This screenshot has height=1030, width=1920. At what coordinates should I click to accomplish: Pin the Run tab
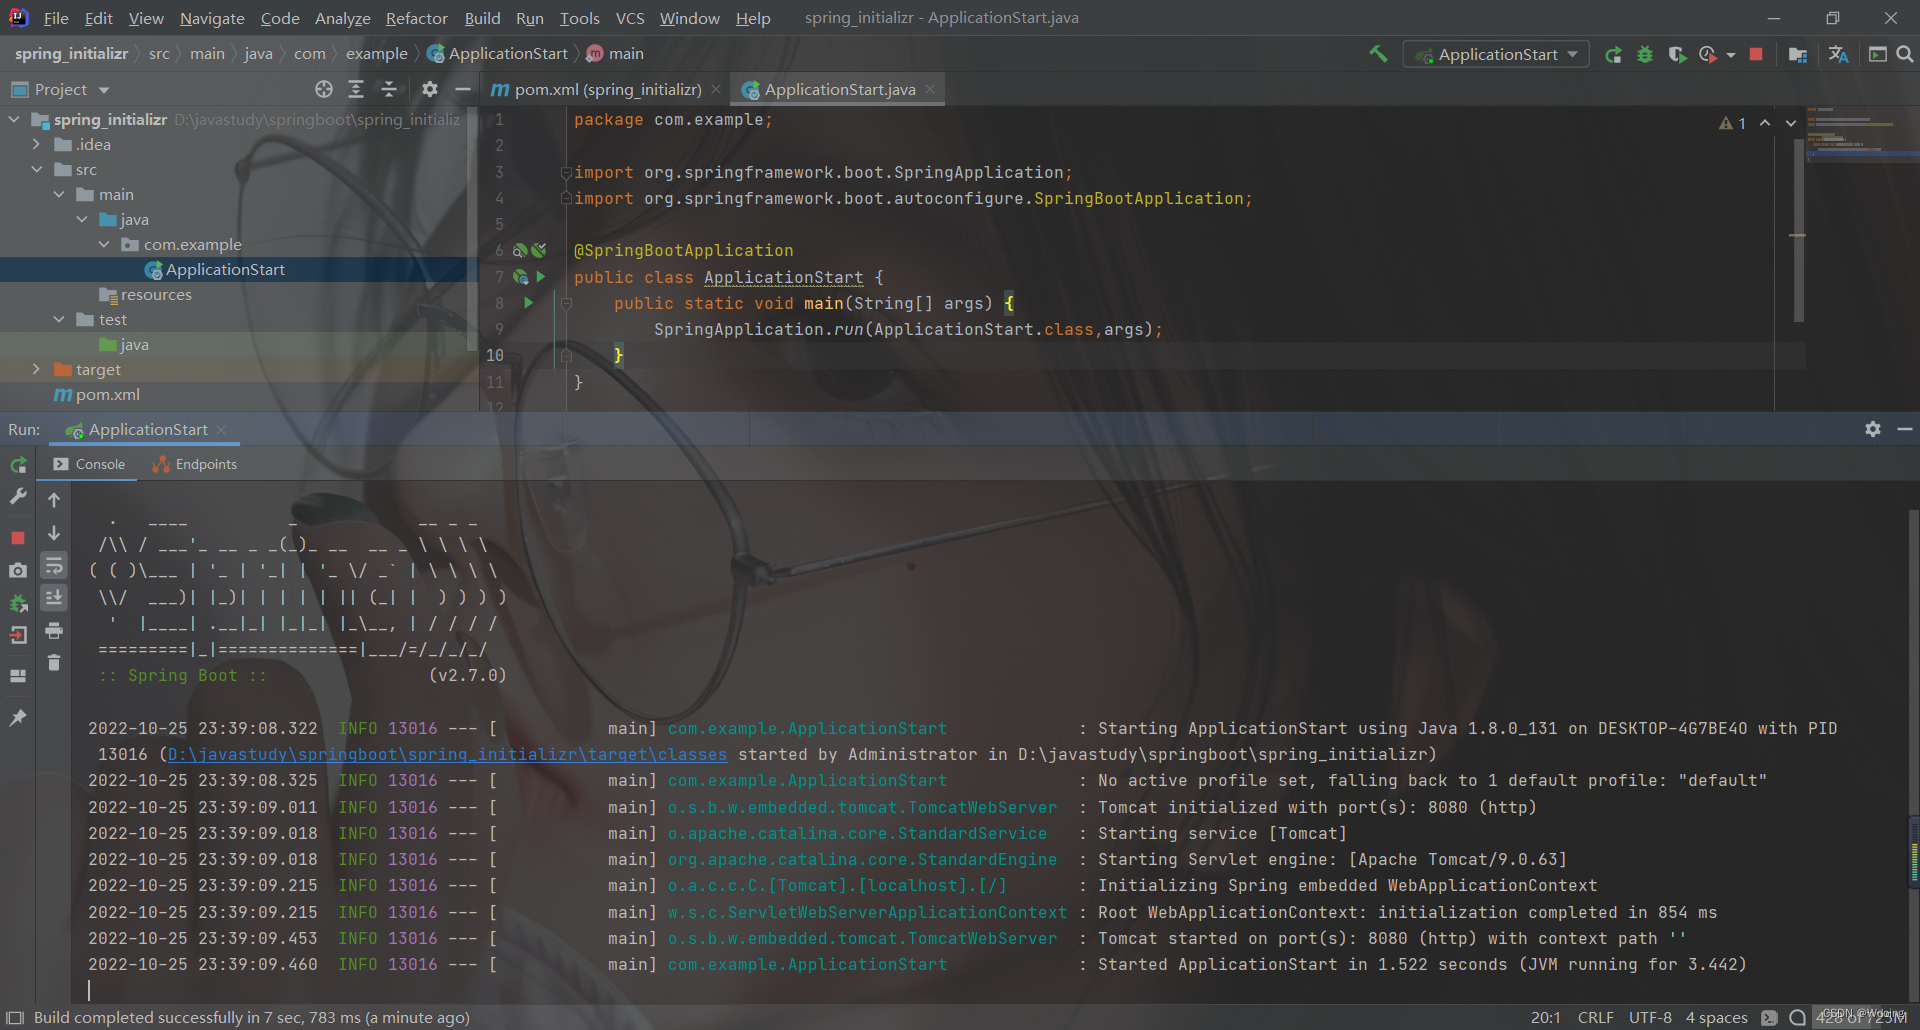coord(18,717)
